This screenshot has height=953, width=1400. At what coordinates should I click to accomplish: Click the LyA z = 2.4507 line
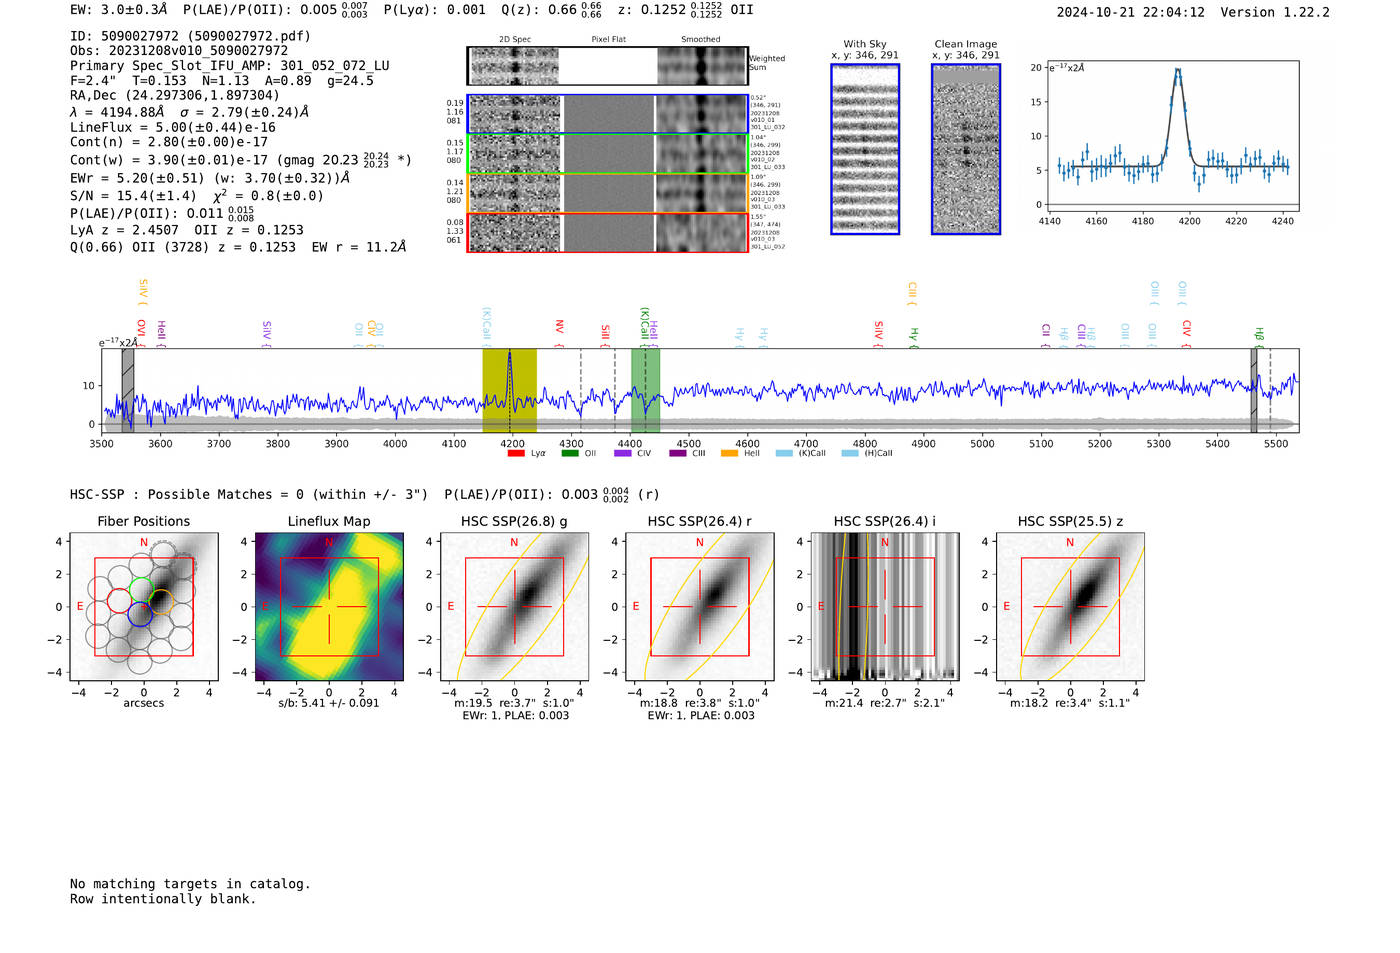click(x=189, y=230)
